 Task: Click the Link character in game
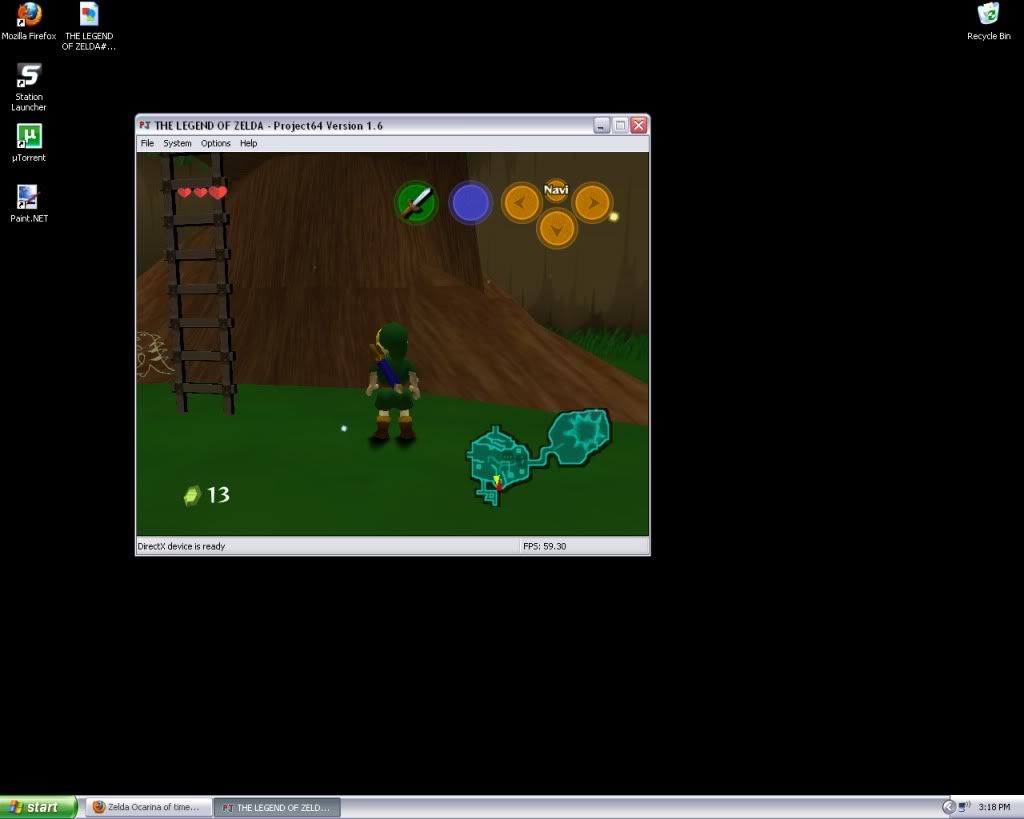point(392,383)
